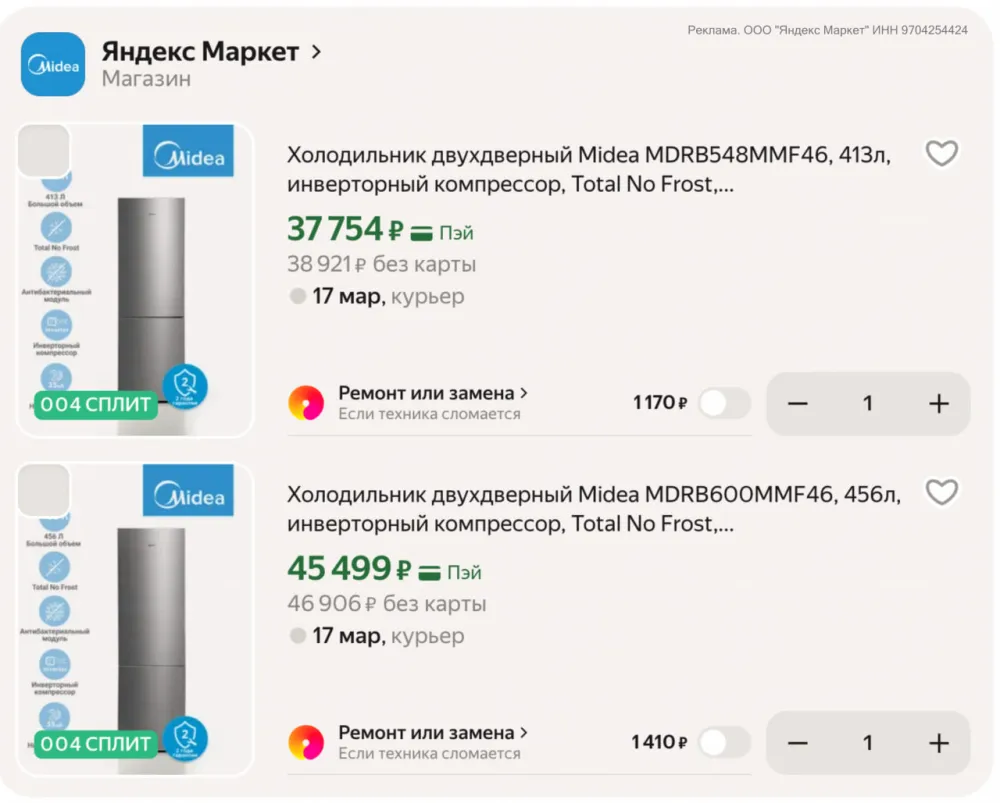Image resolution: width=1000 pixels, height=803 pixels.
Task: Increase quantity of first fridge with plus
Action: click(938, 403)
